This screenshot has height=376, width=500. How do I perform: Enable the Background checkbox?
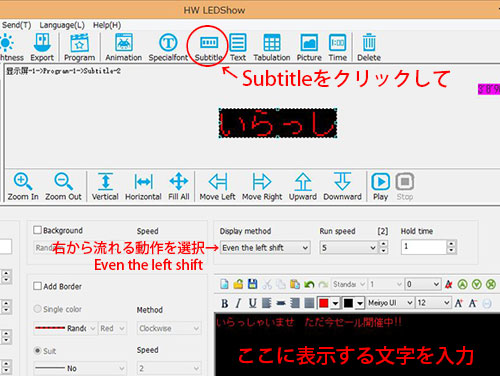click(x=37, y=230)
